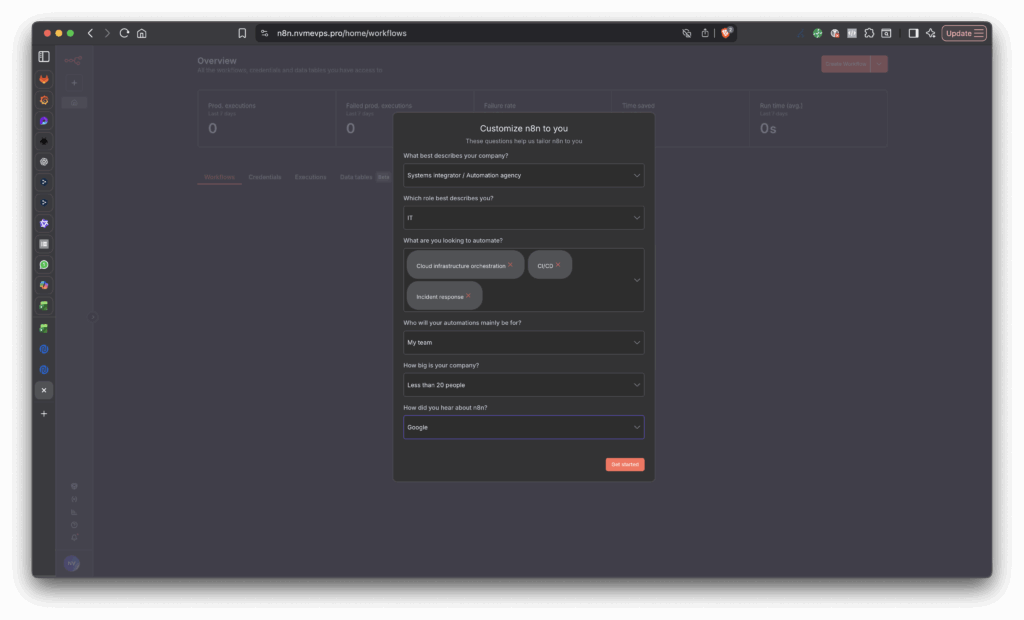Remove the CI/CD tag
Image resolution: width=1024 pixels, height=620 pixels.
[558, 265]
